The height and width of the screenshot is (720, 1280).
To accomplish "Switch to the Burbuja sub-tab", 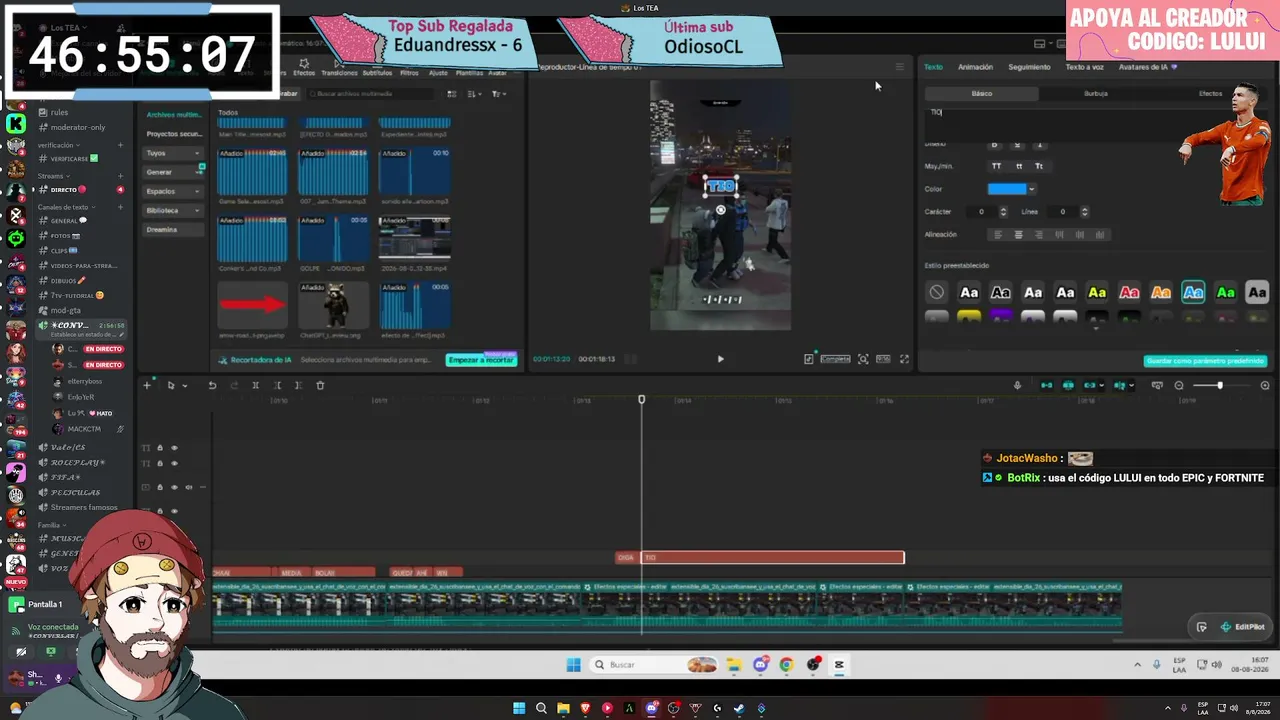I will point(1096,94).
